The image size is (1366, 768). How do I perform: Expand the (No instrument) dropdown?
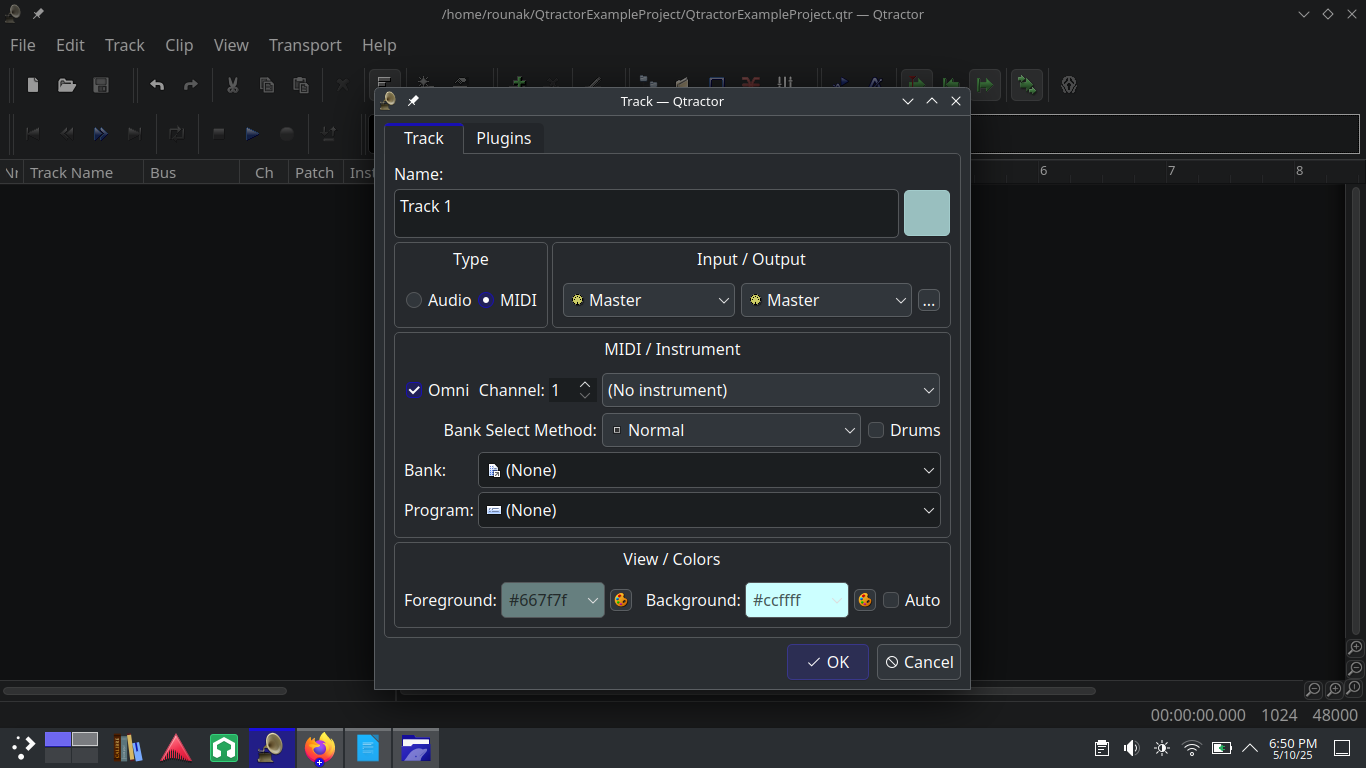pos(771,390)
